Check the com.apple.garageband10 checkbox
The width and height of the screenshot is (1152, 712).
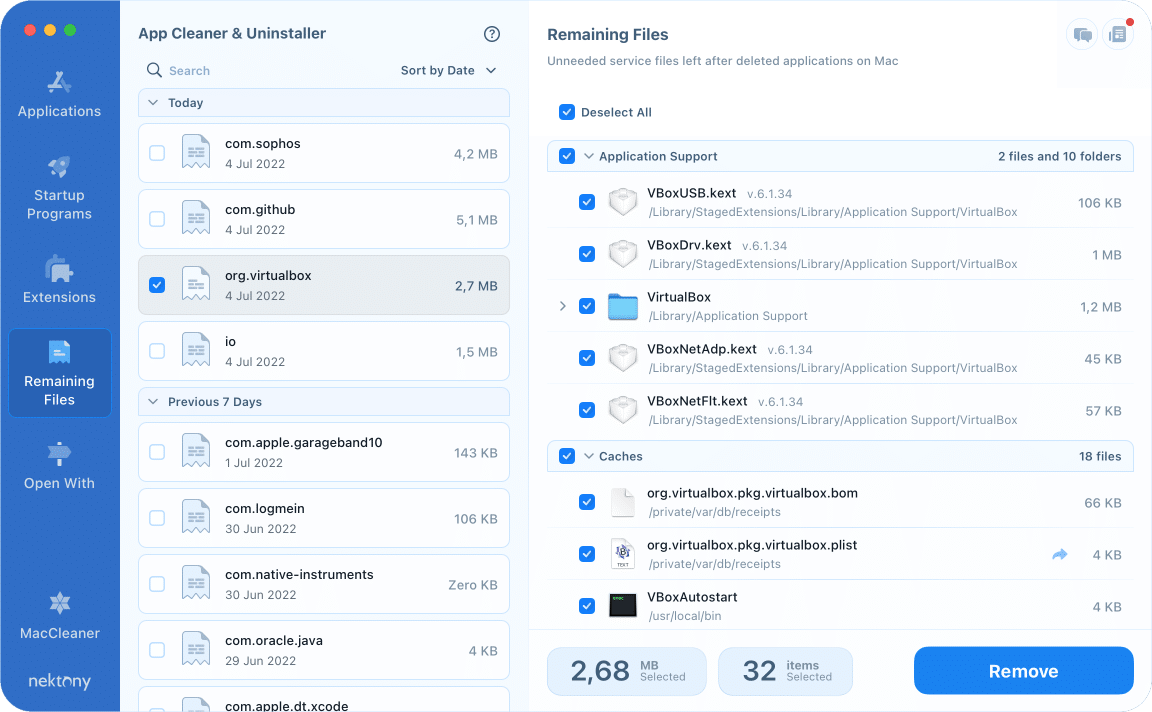(x=157, y=452)
